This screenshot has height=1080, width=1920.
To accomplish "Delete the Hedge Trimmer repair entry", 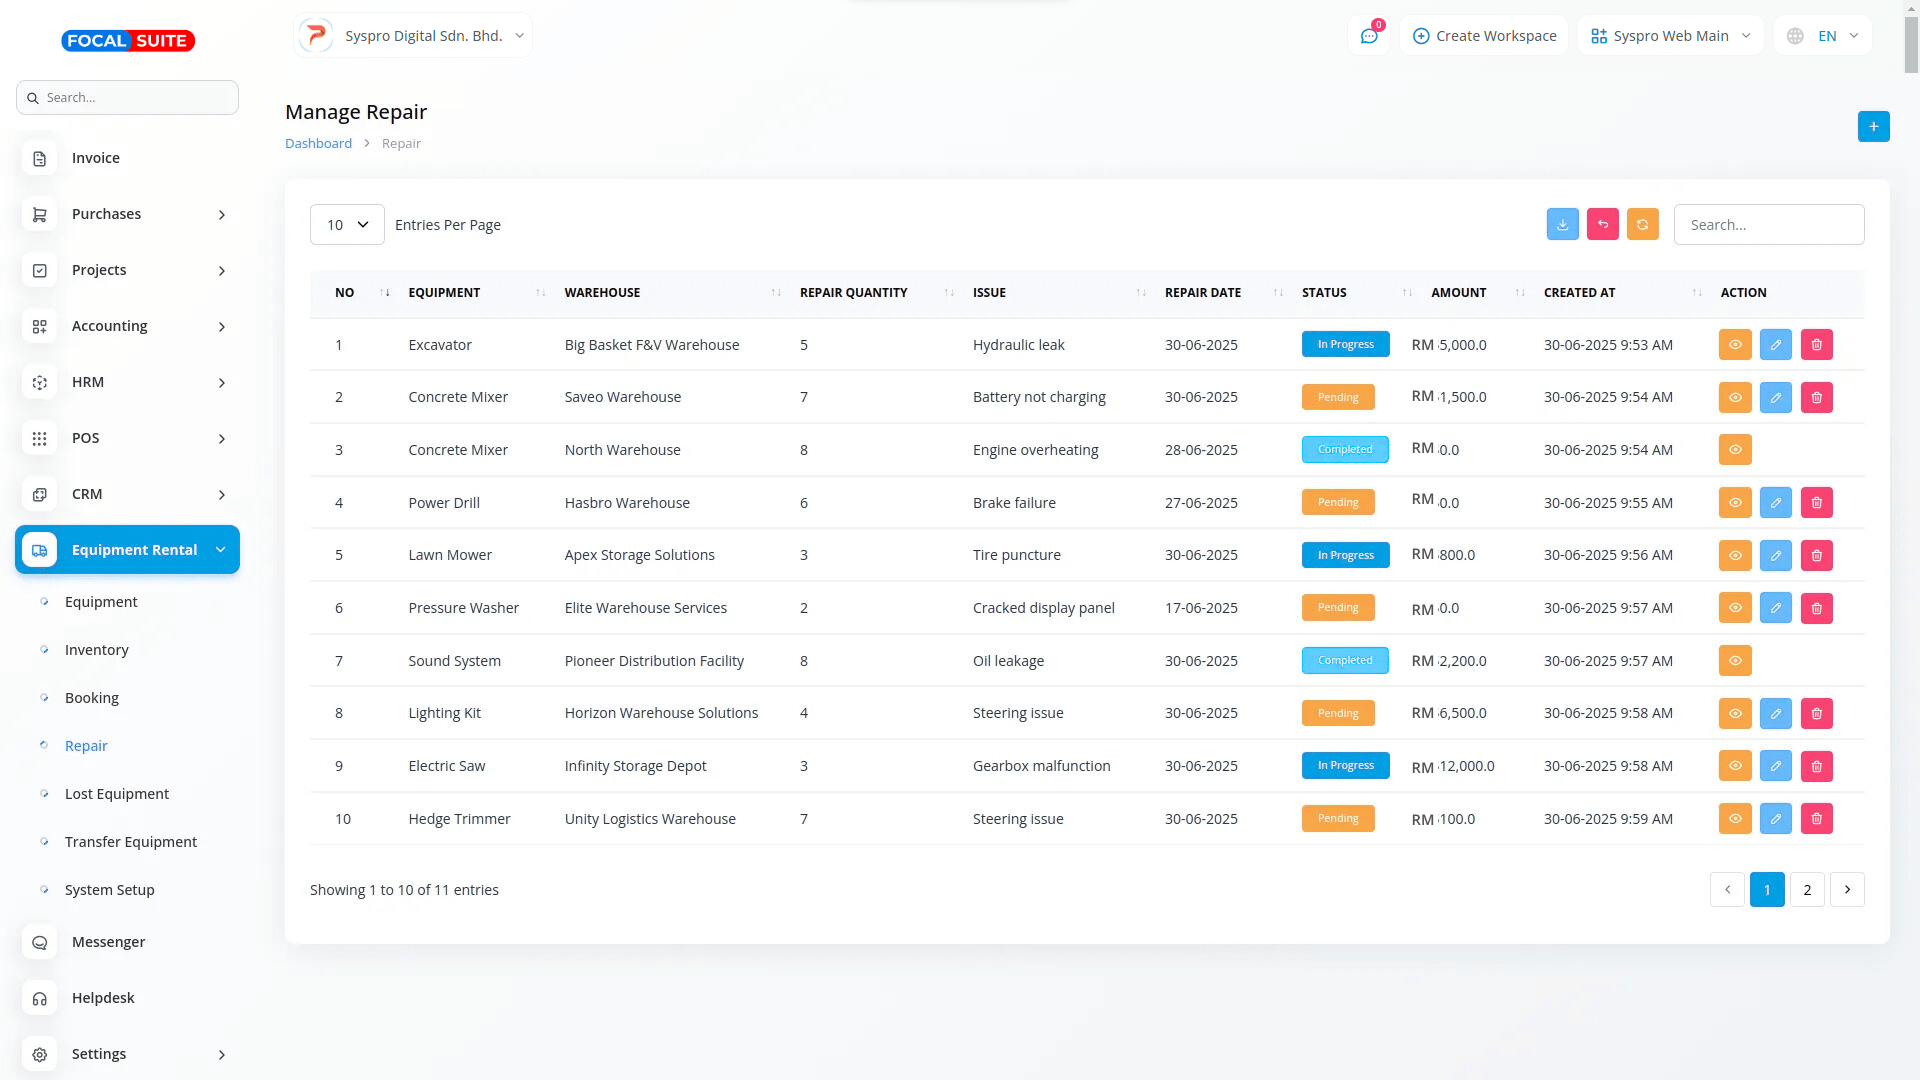I will click(1816, 819).
